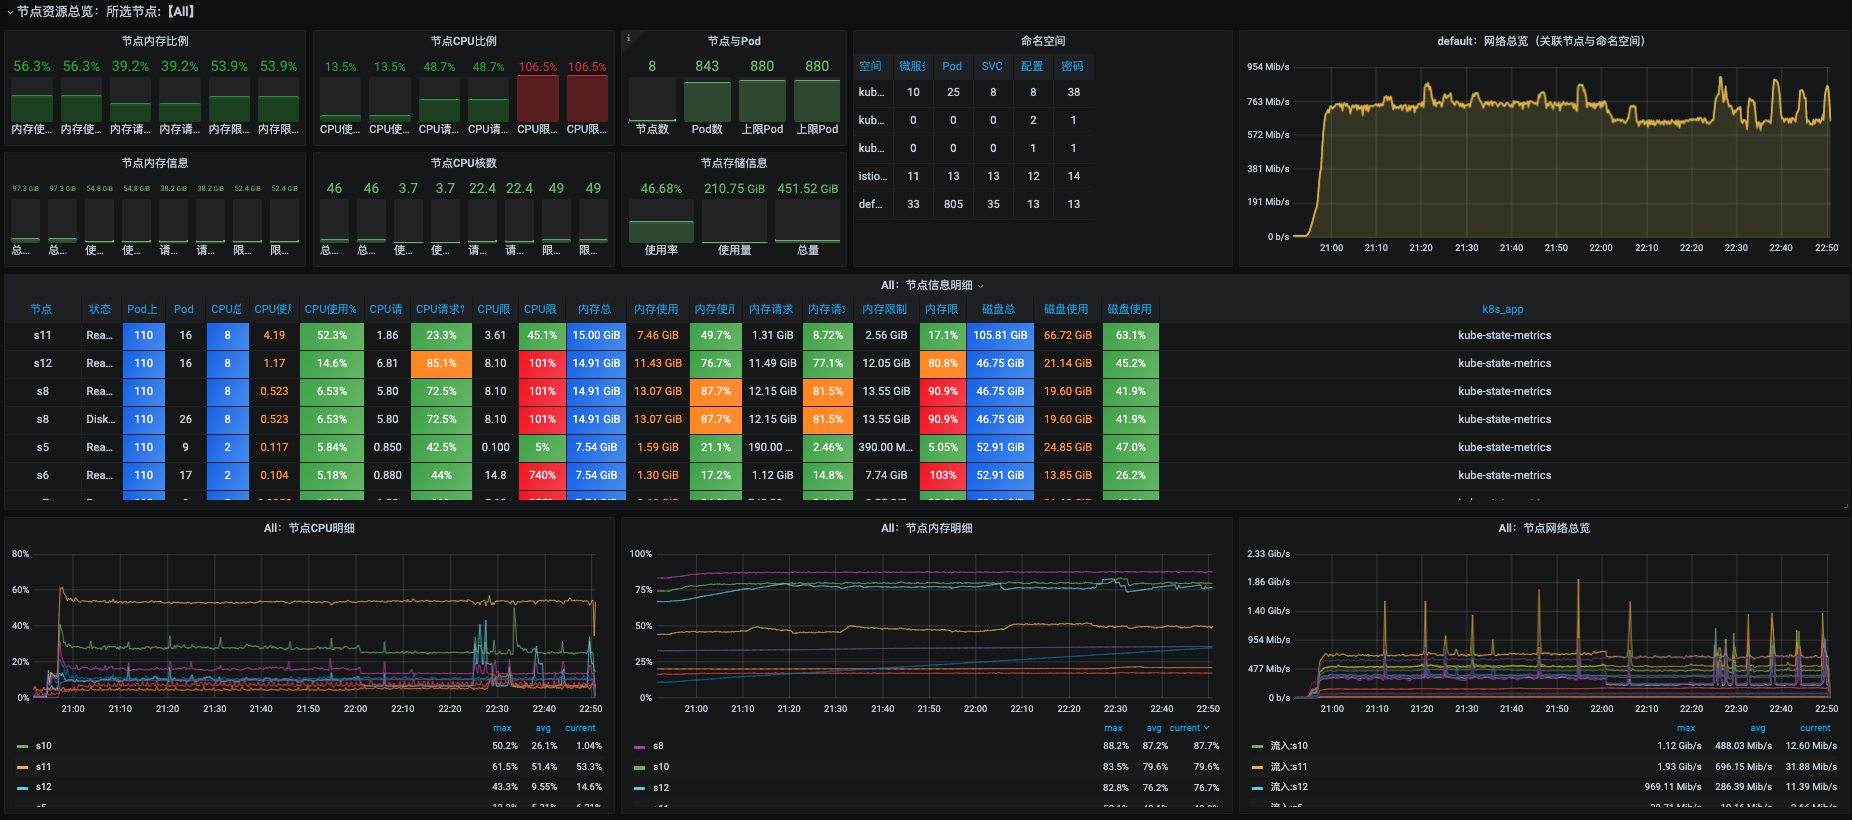Sort node table by CPU使用% header
Image resolution: width=1852 pixels, height=820 pixels.
click(x=331, y=309)
